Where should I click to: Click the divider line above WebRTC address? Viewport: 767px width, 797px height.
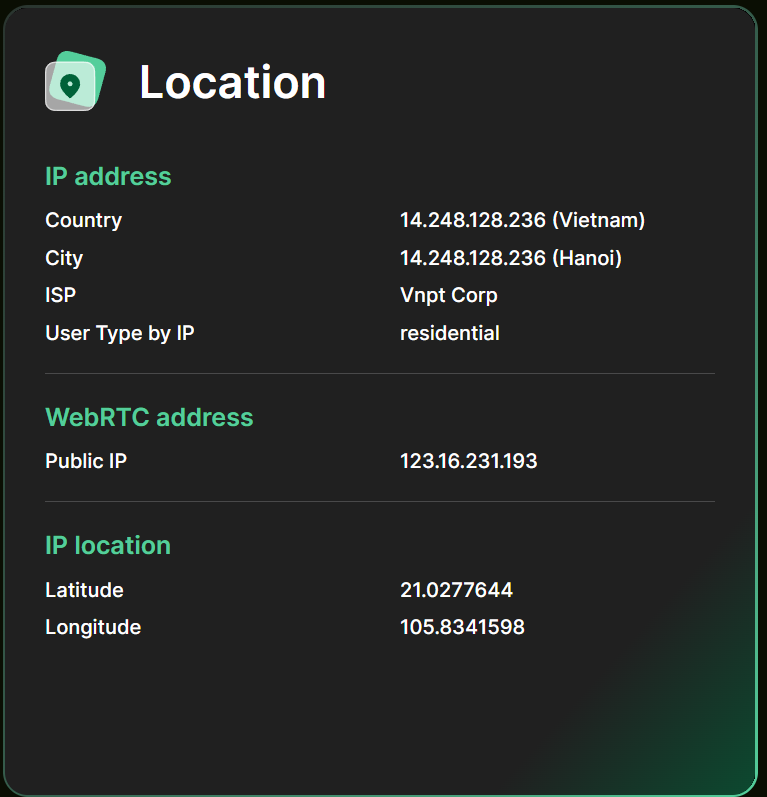coord(380,373)
